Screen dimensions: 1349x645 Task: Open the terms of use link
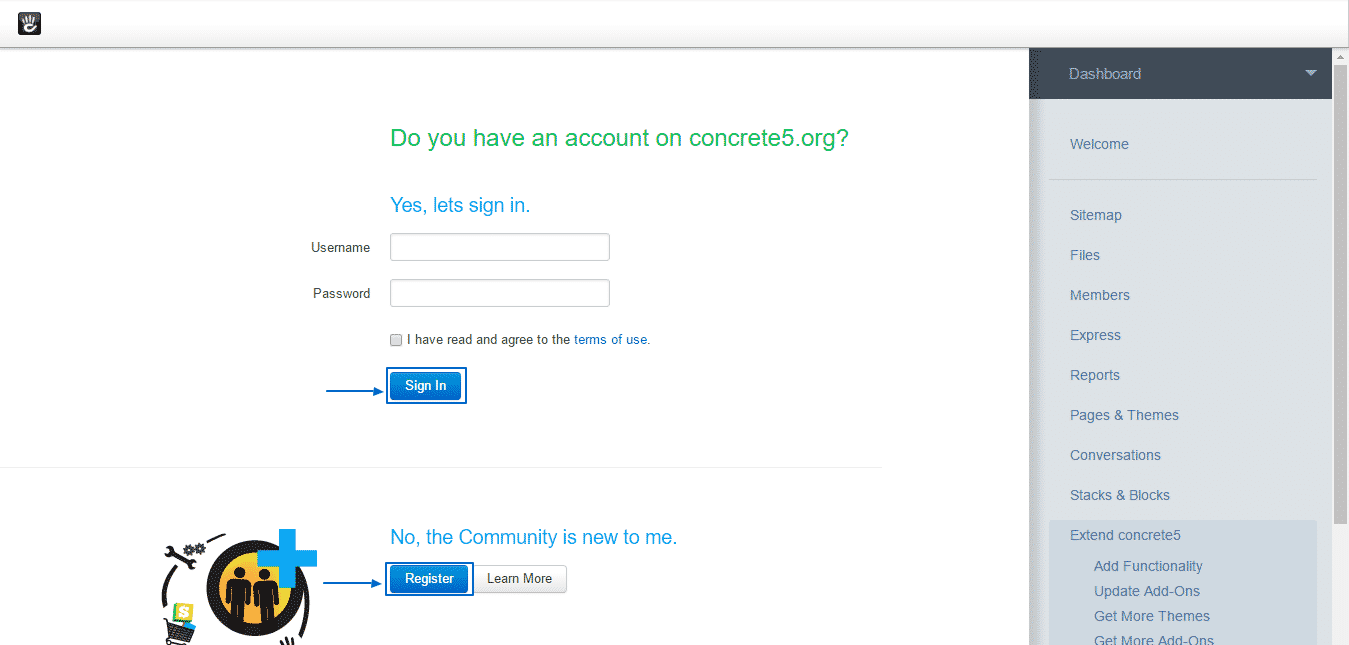tap(610, 340)
